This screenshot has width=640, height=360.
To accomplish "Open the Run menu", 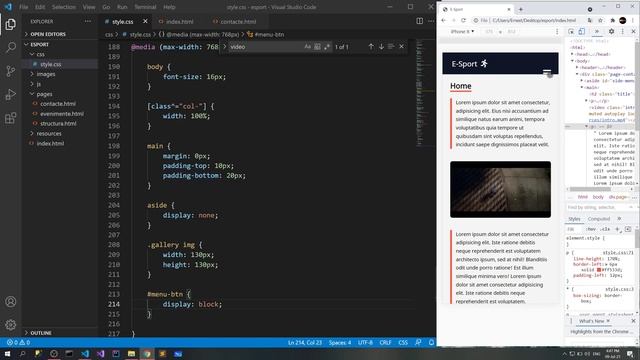I will pyautogui.click(x=122, y=7).
